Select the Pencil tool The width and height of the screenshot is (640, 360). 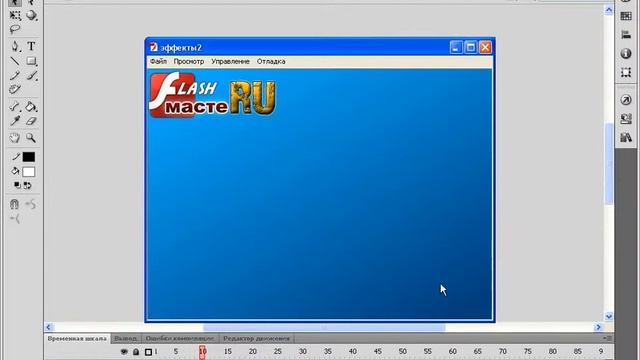click(15, 76)
